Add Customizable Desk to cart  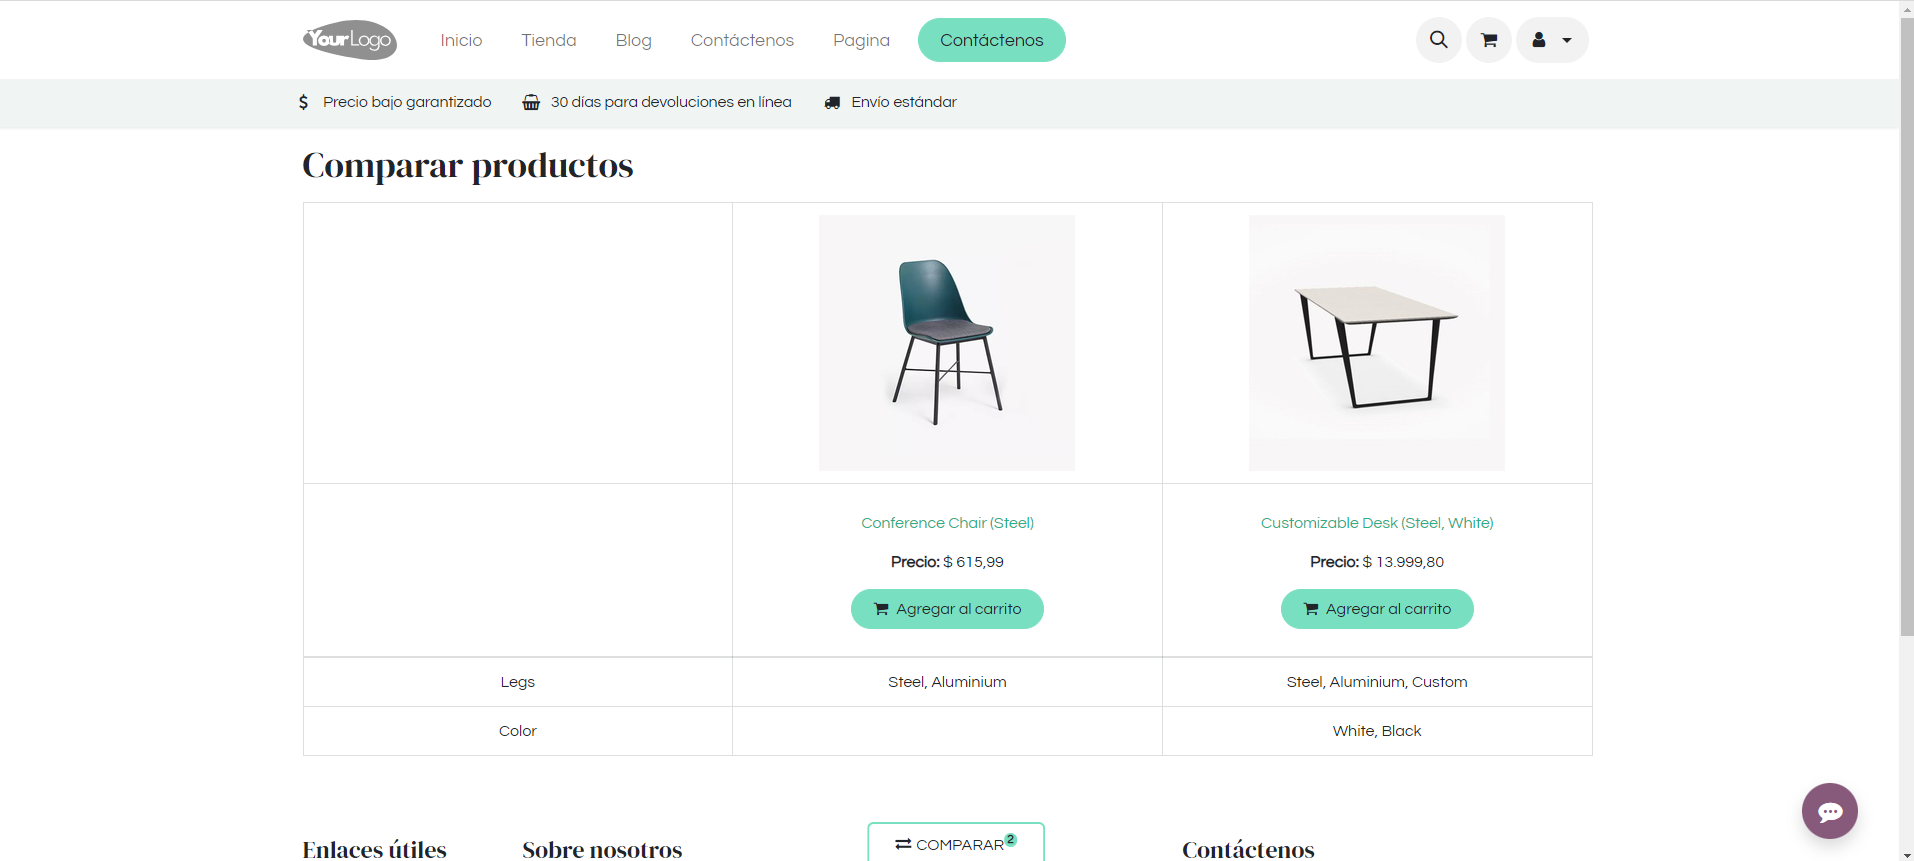click(x=1376, y=609)
